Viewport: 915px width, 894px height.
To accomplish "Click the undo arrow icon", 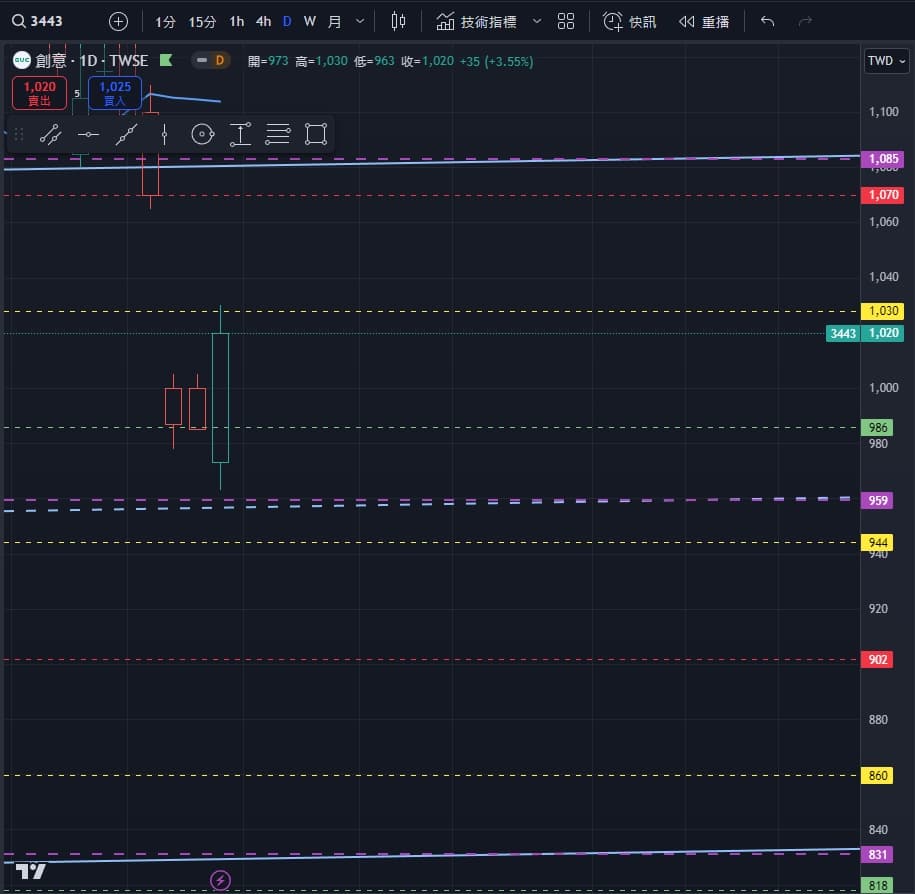I will pos(767,21).
